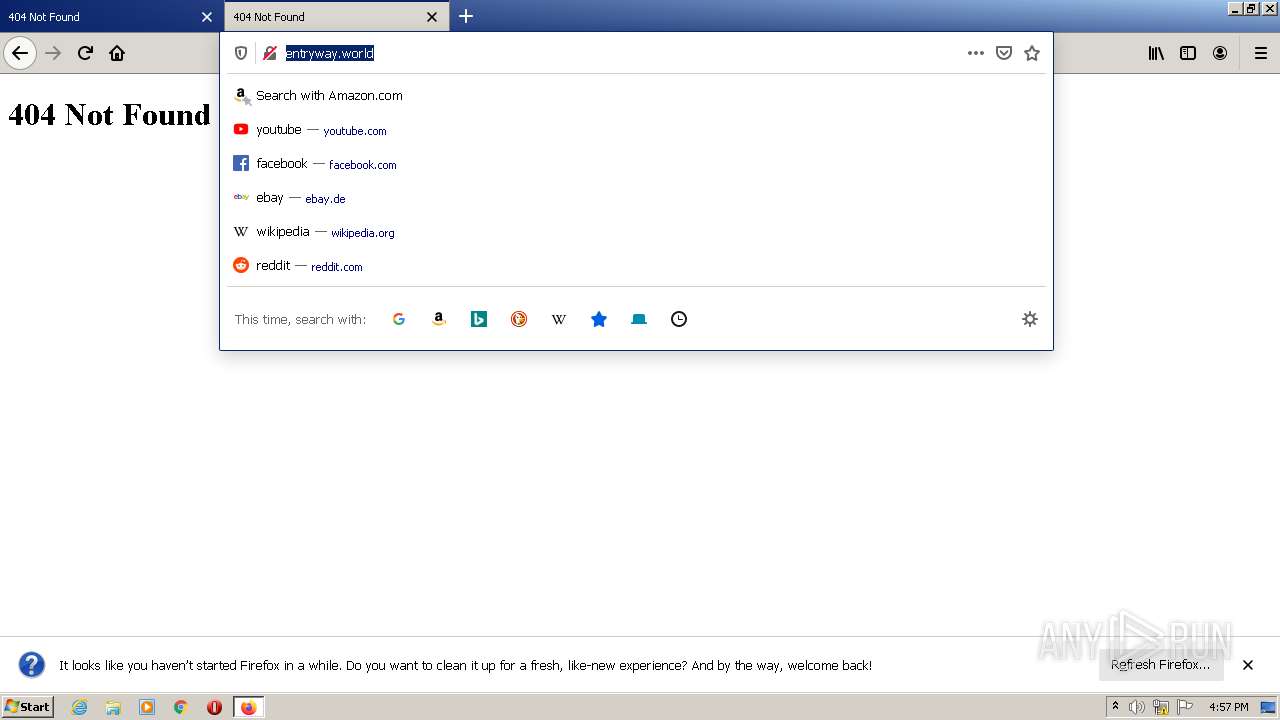Open tracking protection shield info
The image size is (1280, 720).
241,53
